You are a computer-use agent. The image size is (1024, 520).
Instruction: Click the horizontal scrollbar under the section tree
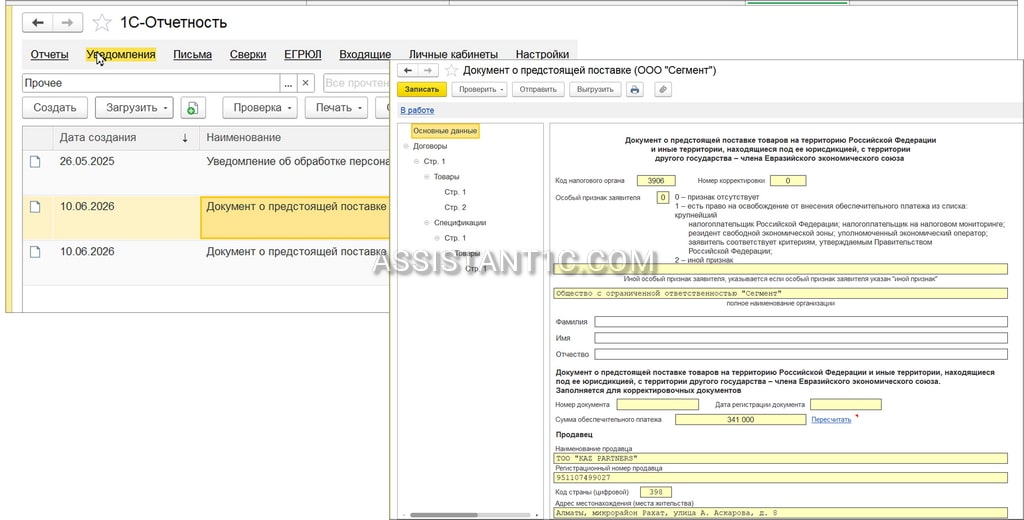click(x=444, y=515)
